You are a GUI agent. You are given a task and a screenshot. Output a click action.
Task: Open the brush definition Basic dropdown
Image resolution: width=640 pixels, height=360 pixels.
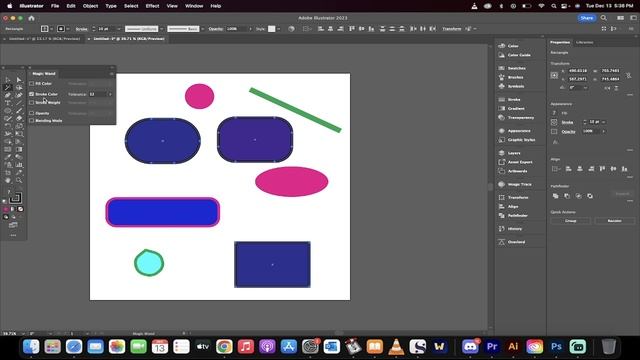[202, 29]
